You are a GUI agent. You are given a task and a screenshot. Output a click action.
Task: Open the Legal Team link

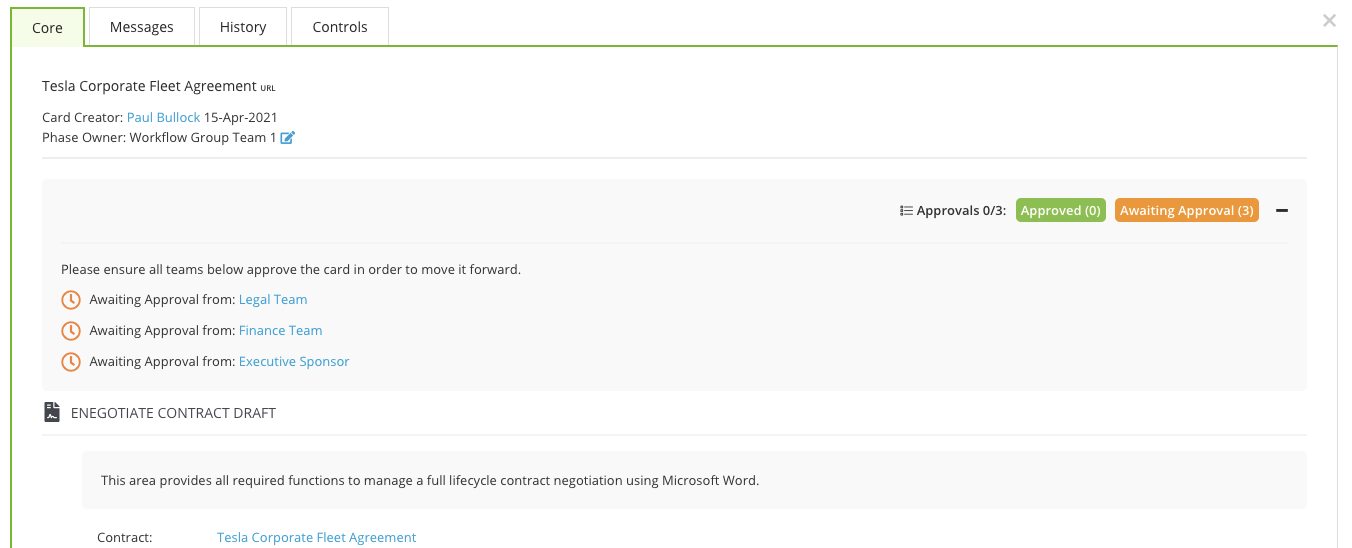pyautogui.click(x=273, y=300)
